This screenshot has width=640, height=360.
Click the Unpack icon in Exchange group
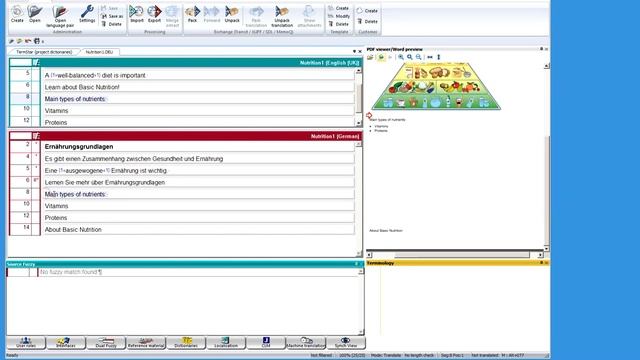pos(232,14)
